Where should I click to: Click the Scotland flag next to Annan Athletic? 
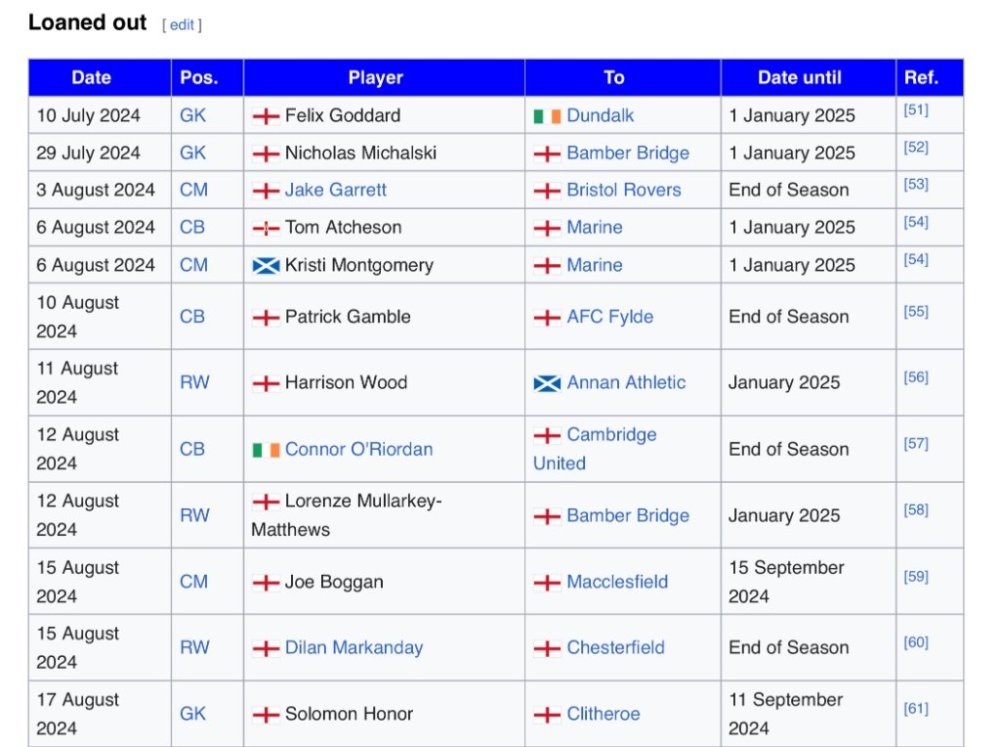(x=547, y=383)
